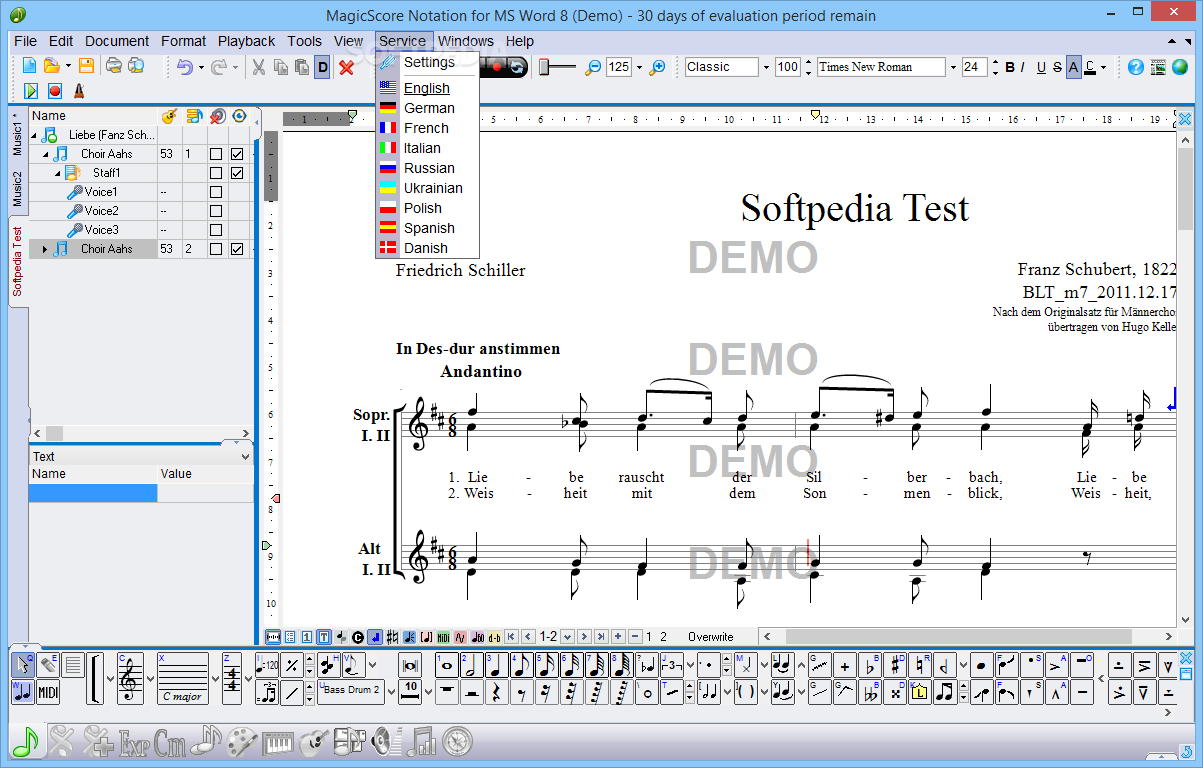Click the Zoom in magnifier icon

point(657,67)
